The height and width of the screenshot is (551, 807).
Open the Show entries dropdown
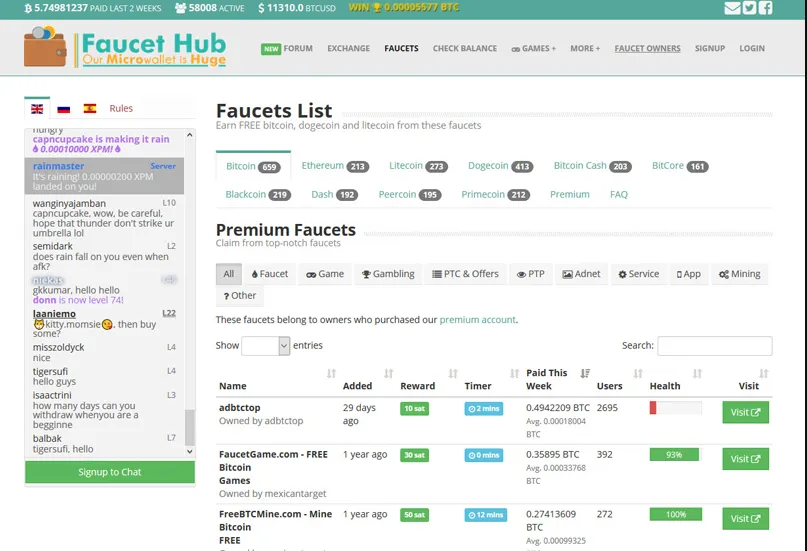click(x=266, y=346)
